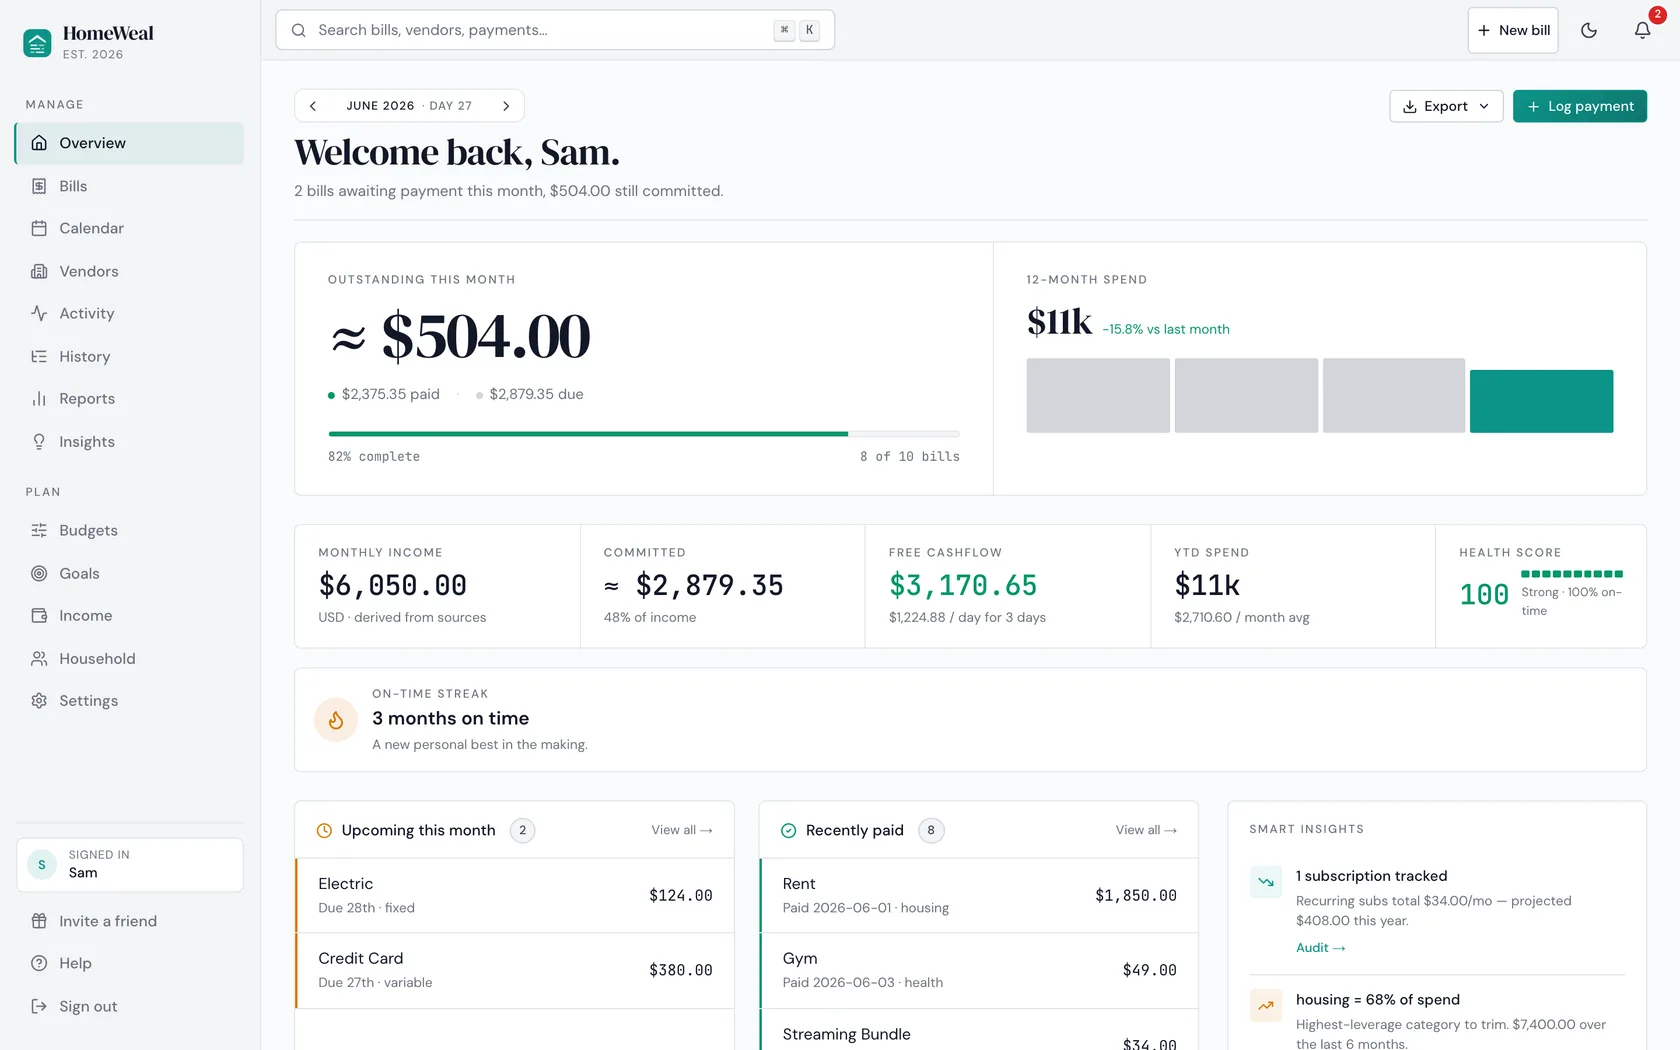Click the search bills, vendors, payments field
1680x1050 pixels.
(555, 30)
